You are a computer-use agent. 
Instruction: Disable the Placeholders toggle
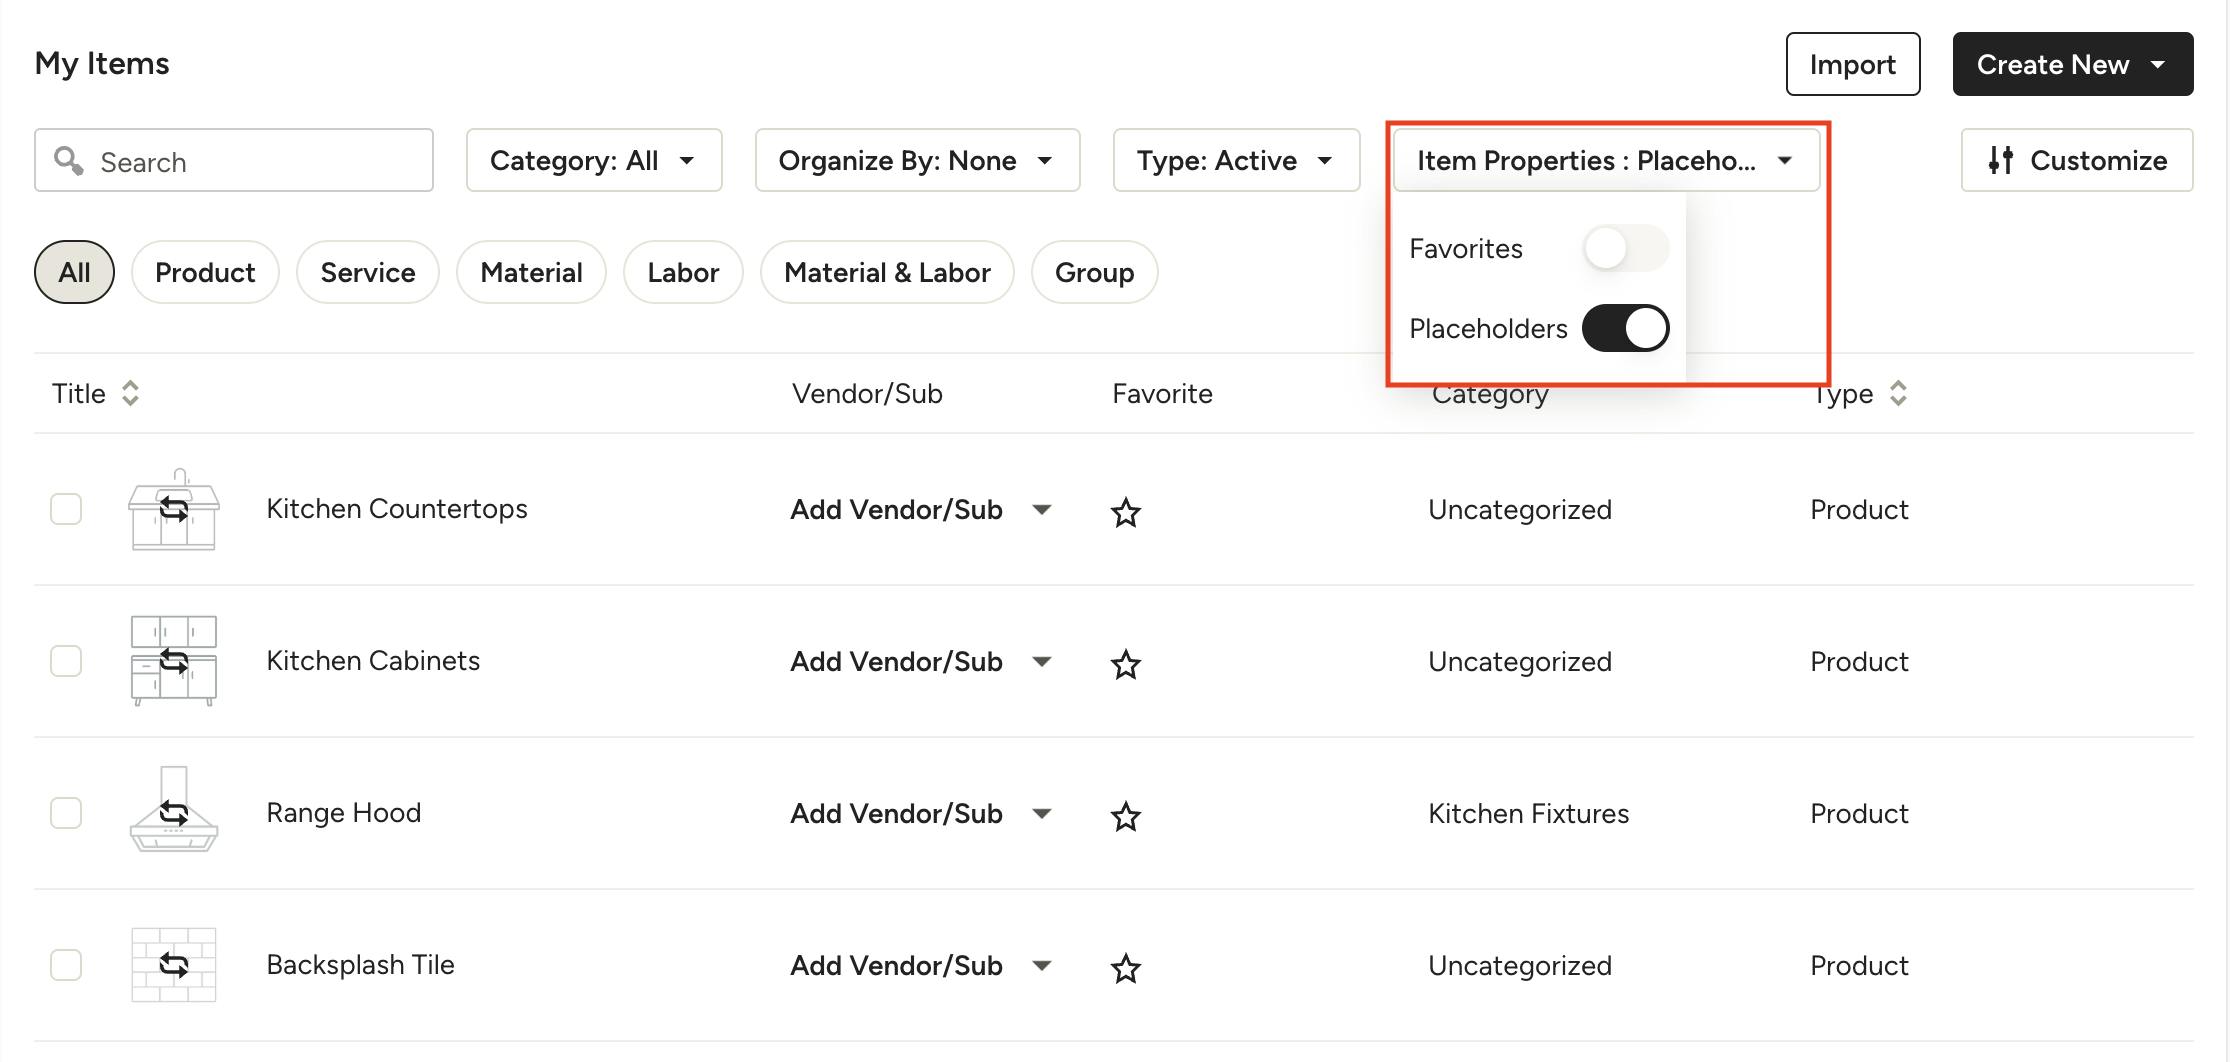[1624, 328]
